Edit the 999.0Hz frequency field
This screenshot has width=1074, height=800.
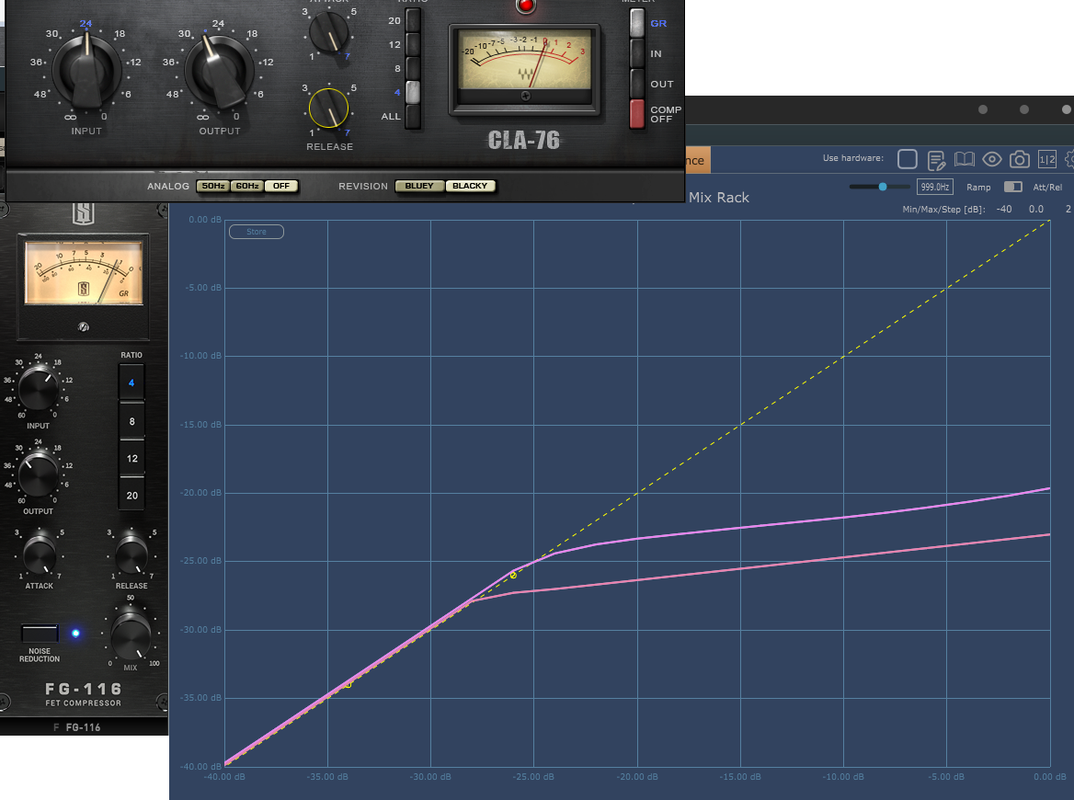click(935, 186)
